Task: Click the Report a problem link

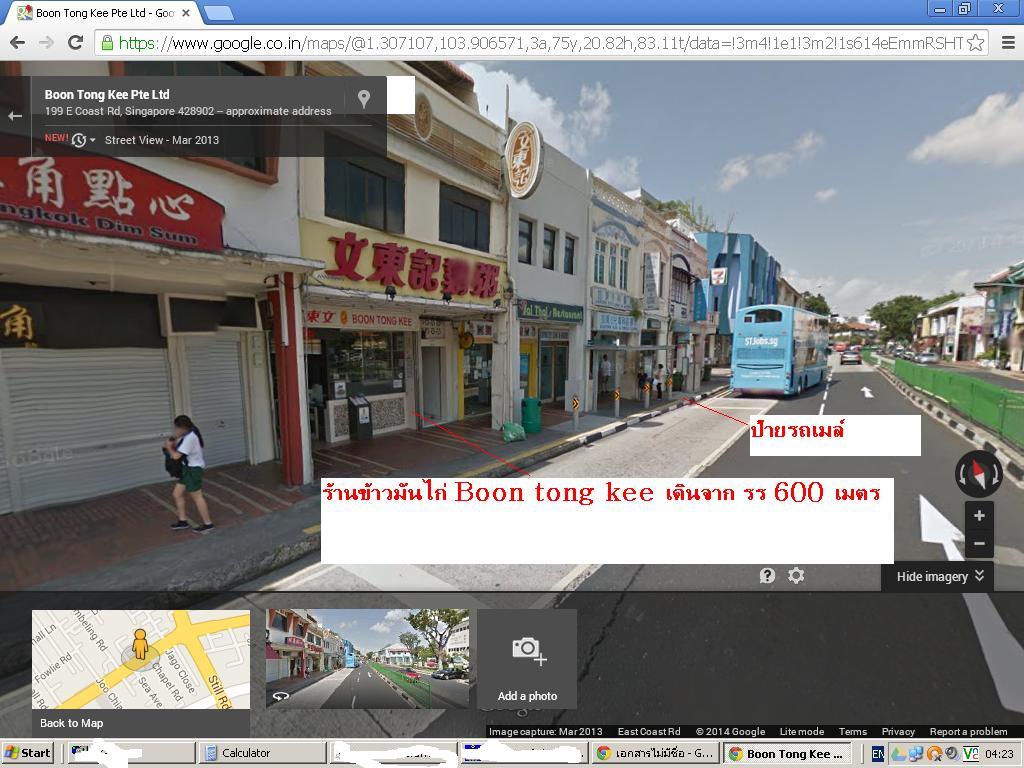Action: [968, 731]
